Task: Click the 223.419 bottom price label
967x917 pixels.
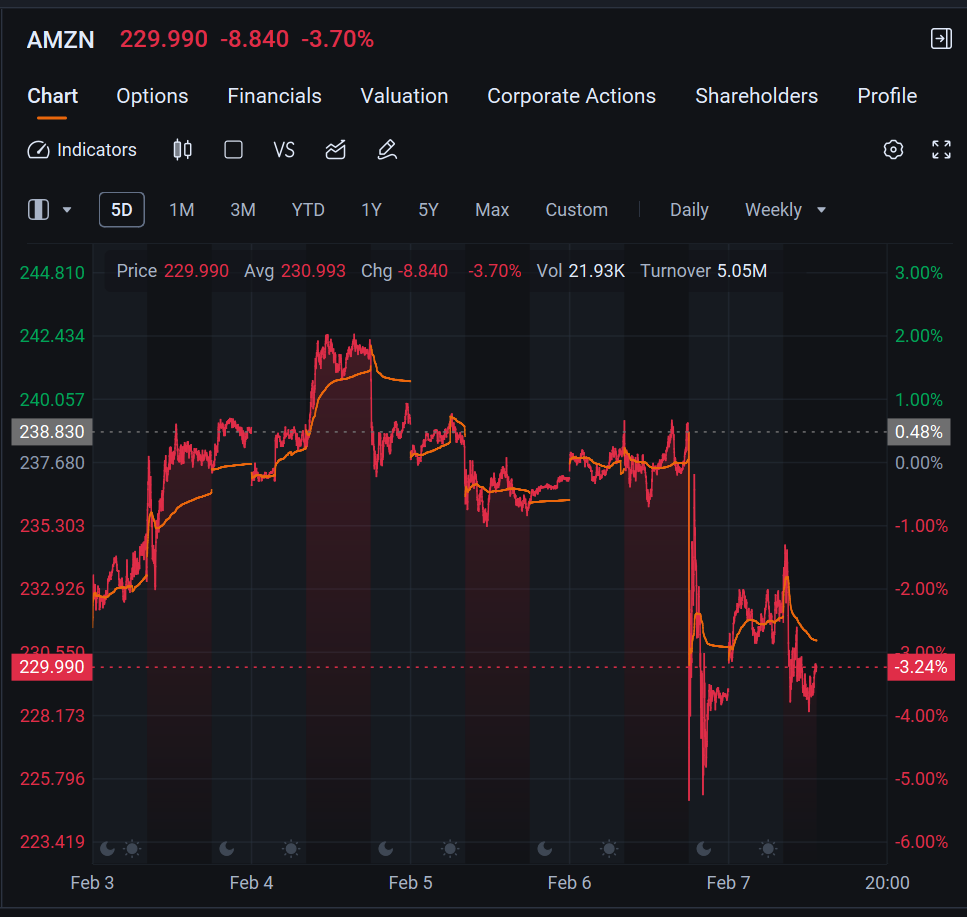Action: coord(52,842)
